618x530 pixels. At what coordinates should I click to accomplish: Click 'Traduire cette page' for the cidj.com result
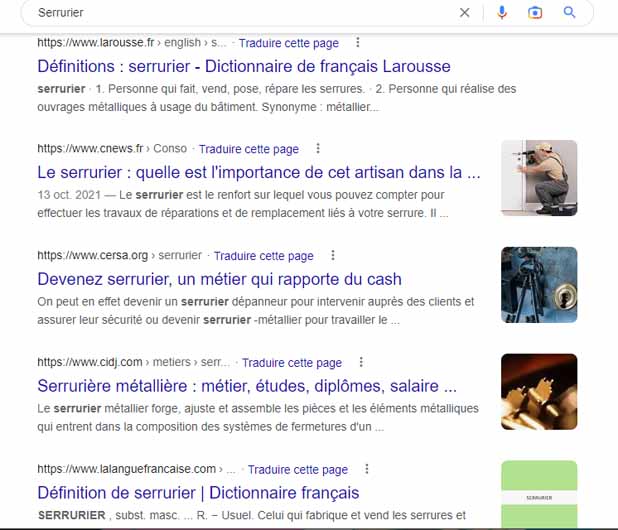coord(292,363)
